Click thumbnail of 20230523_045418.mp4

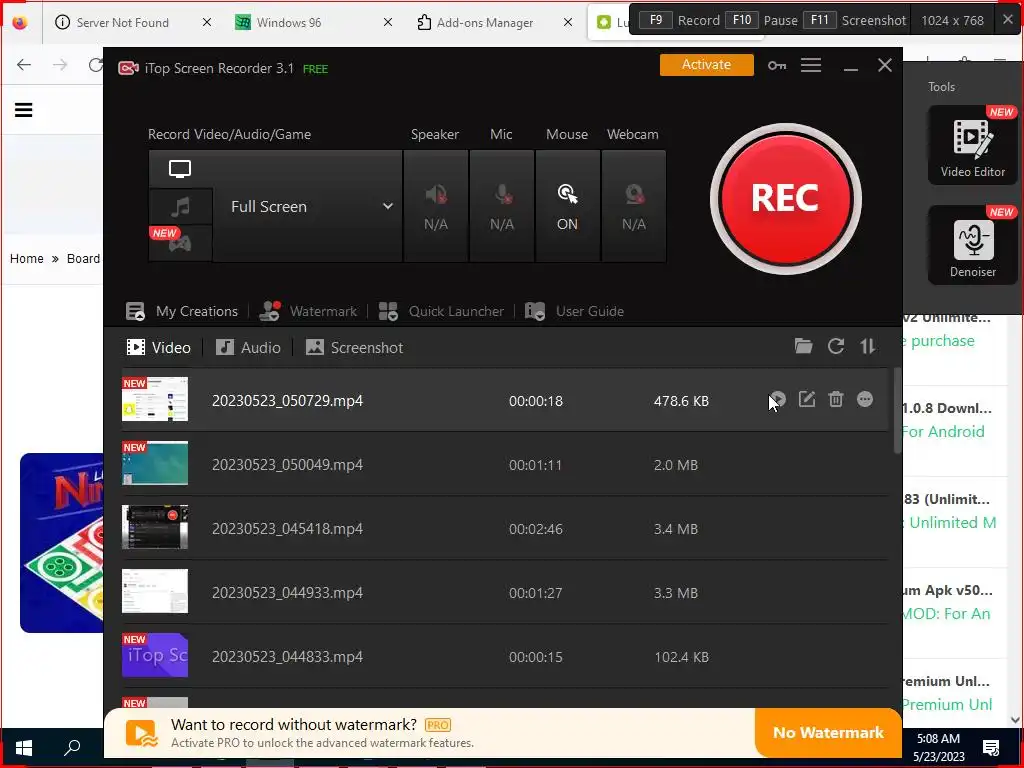155,527
